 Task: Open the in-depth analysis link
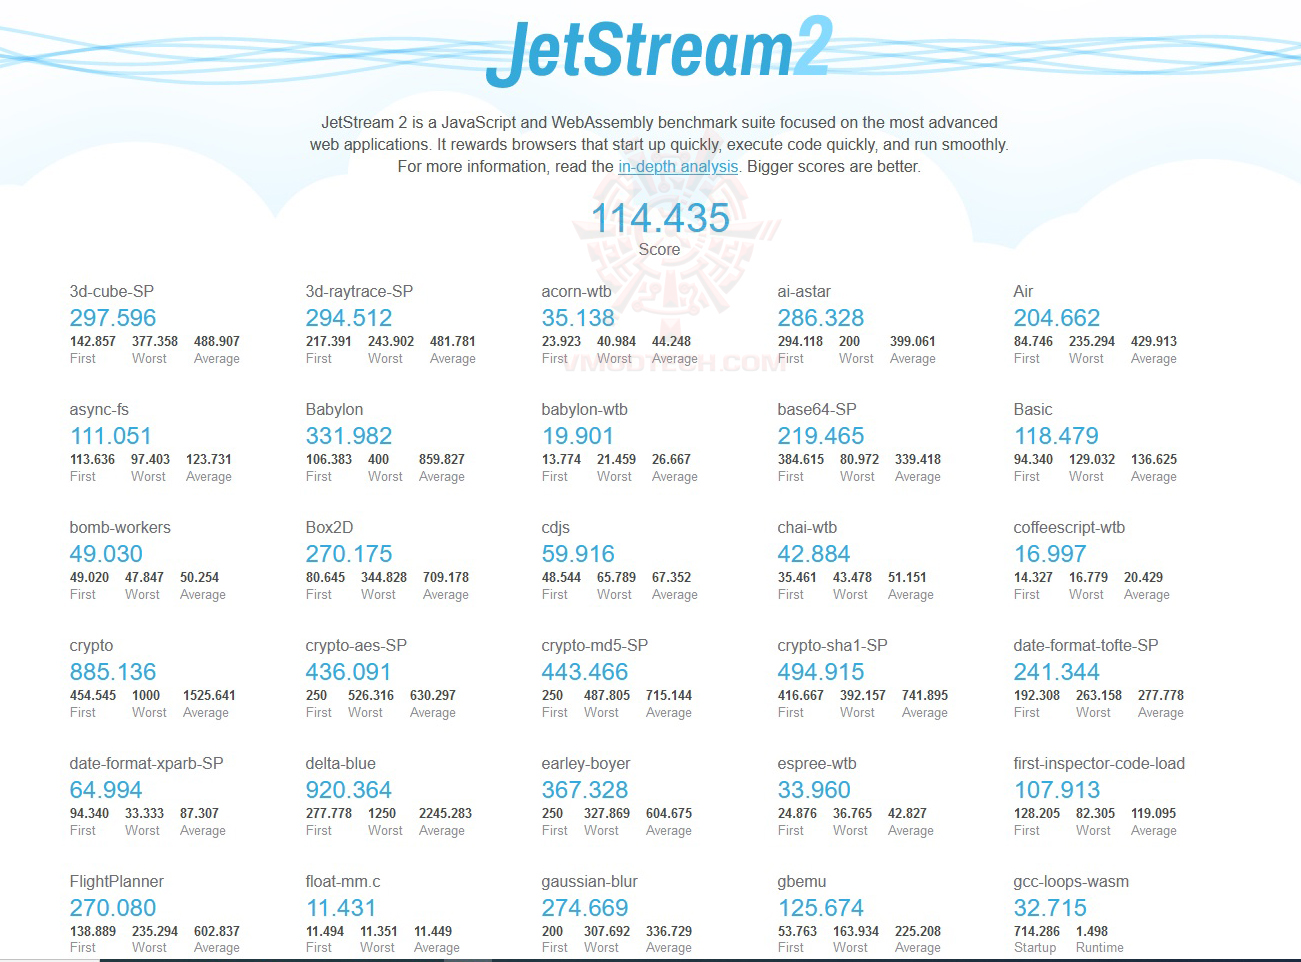677,167
